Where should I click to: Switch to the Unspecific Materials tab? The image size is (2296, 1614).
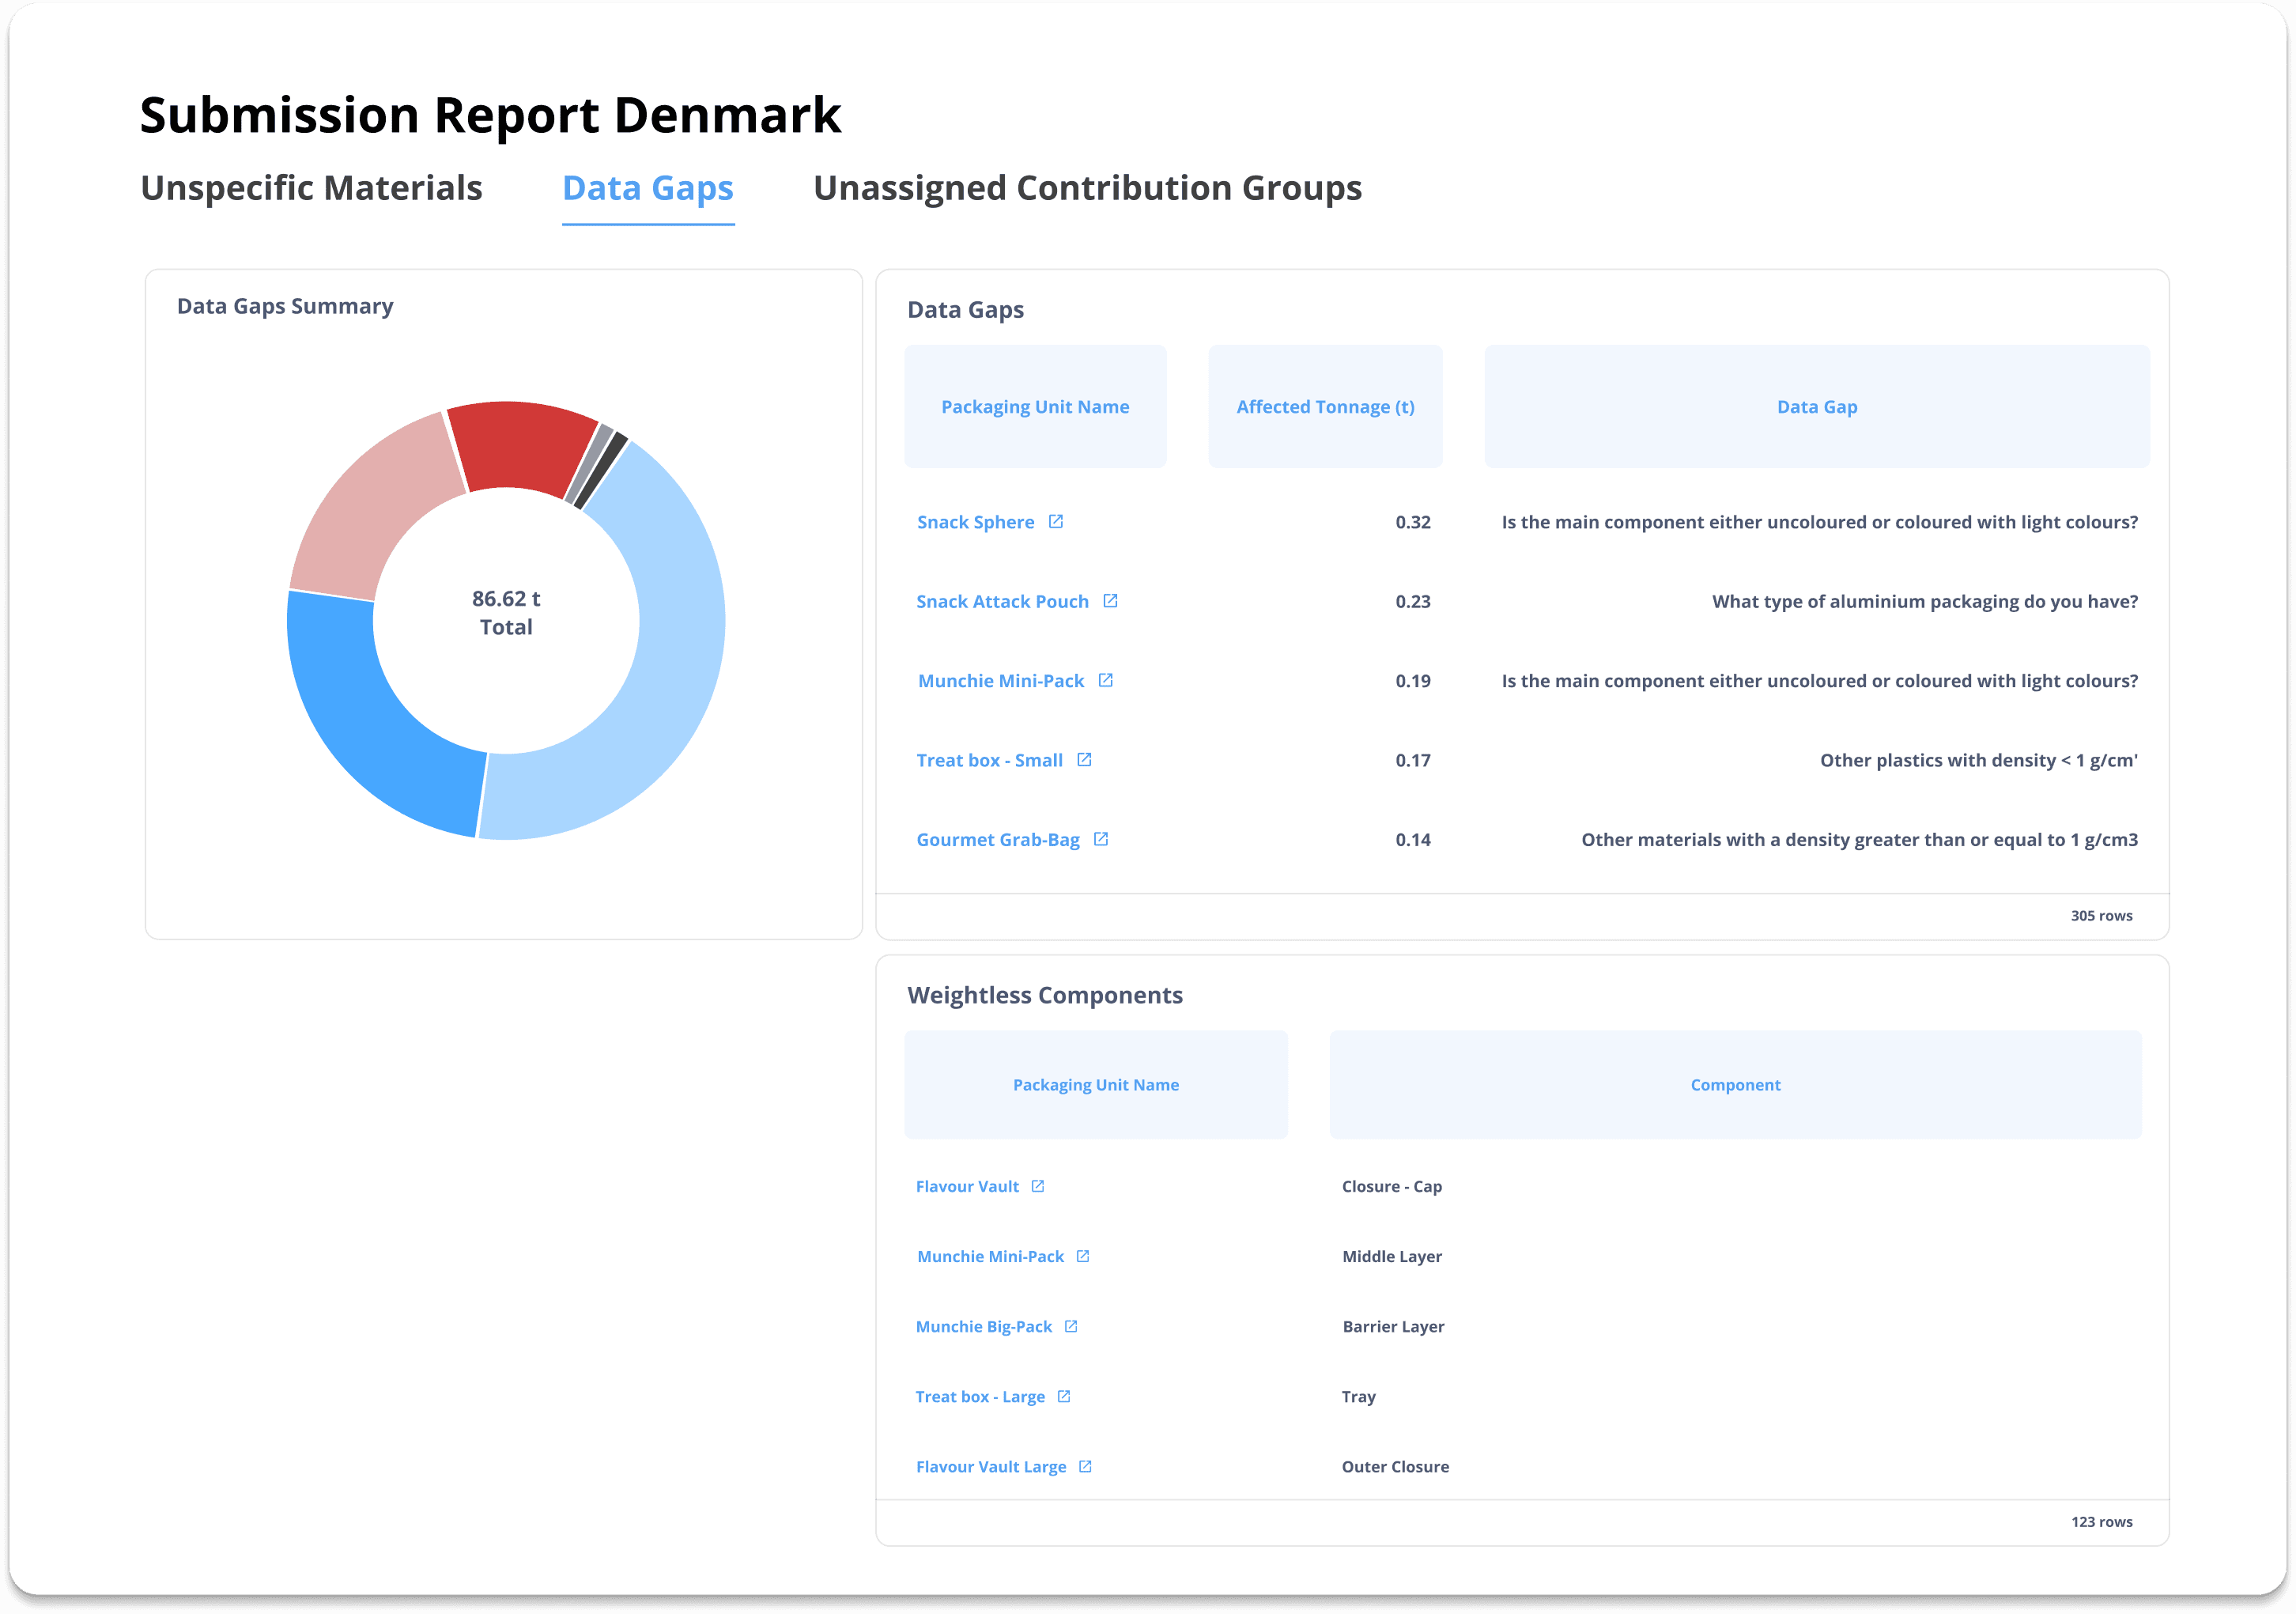(x=311, y=188)
